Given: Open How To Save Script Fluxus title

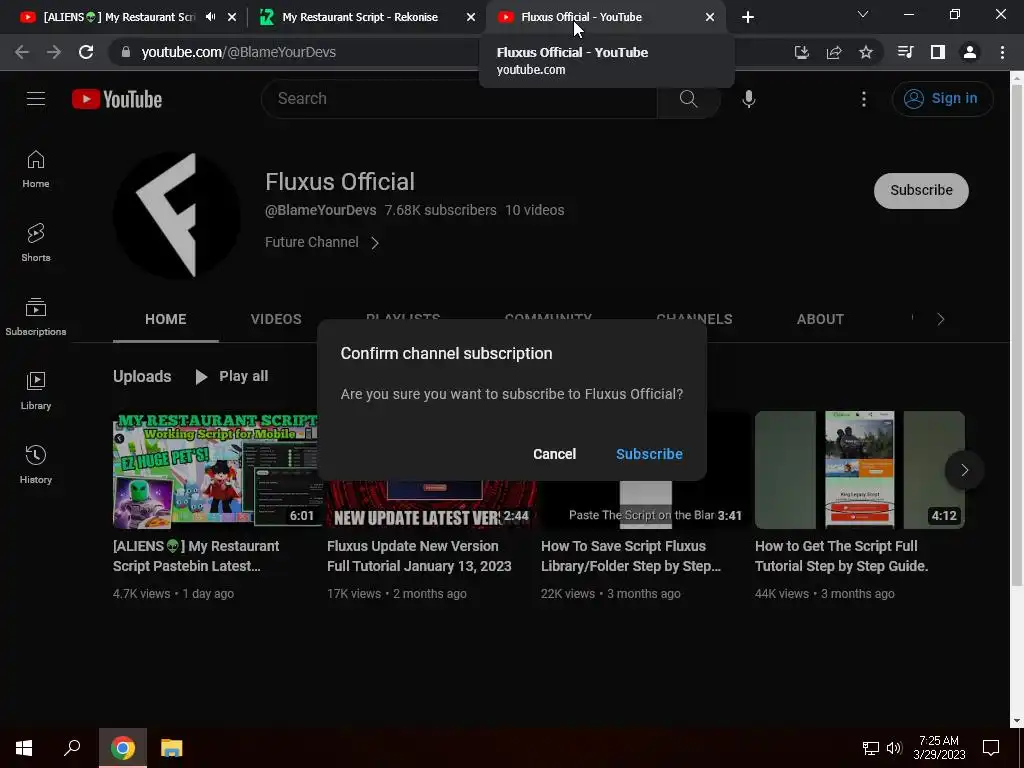Looking at the screenshot, I should tap(631, 556).
